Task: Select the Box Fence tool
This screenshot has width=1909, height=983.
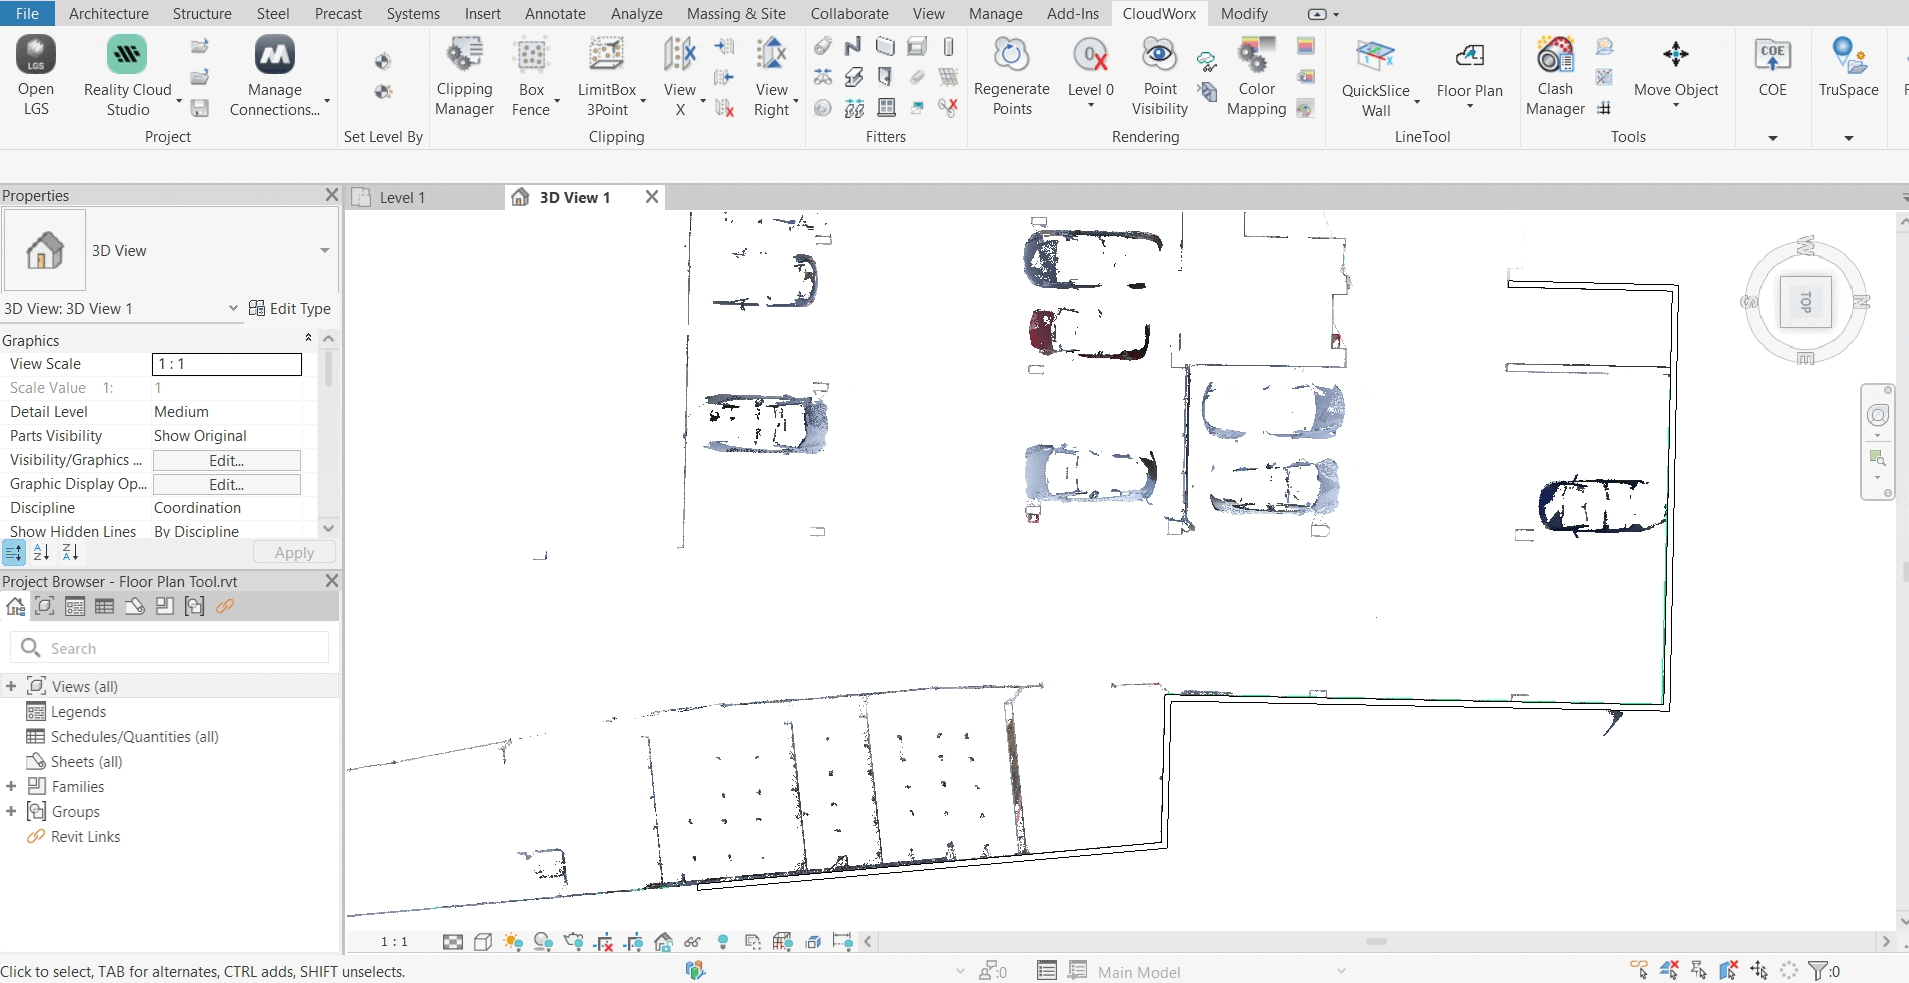Action: point(531,56)
